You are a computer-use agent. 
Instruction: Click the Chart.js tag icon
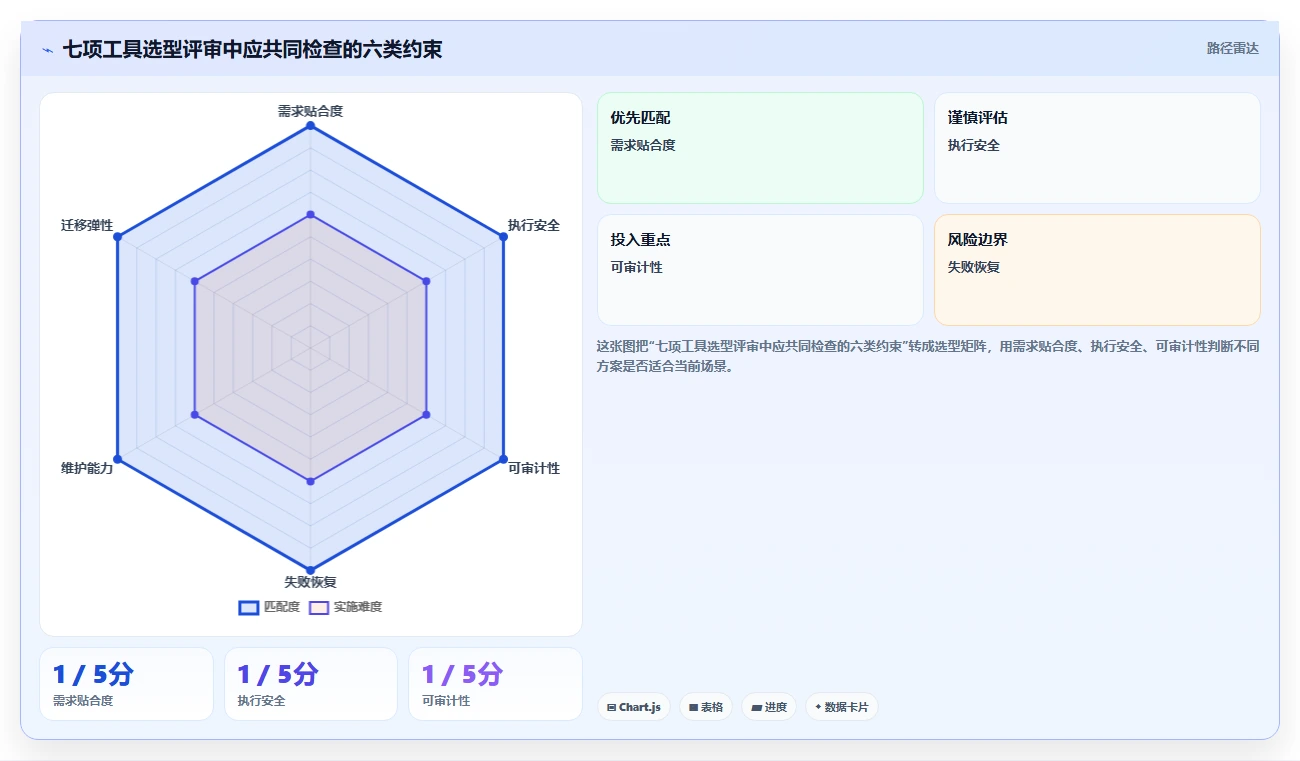611,707
